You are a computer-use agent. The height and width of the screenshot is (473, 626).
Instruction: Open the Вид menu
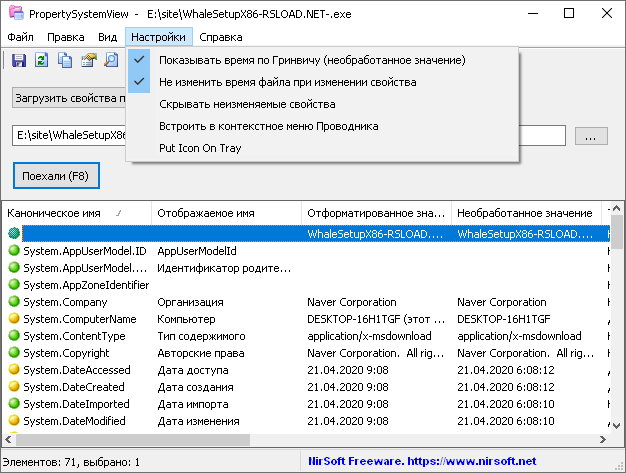point(108,37)
